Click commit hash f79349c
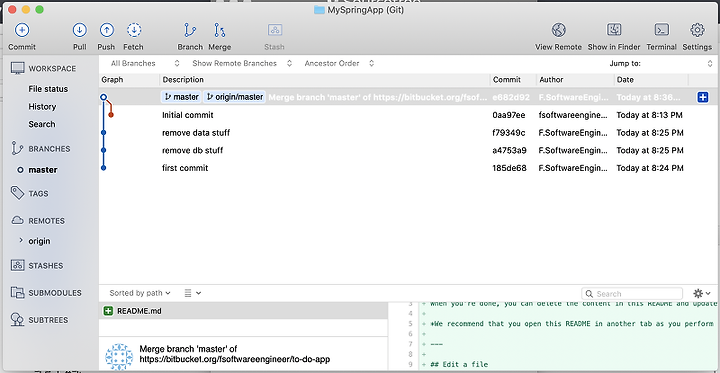The height and width of the screenshot is (373, 720). [x=509, y=133]
